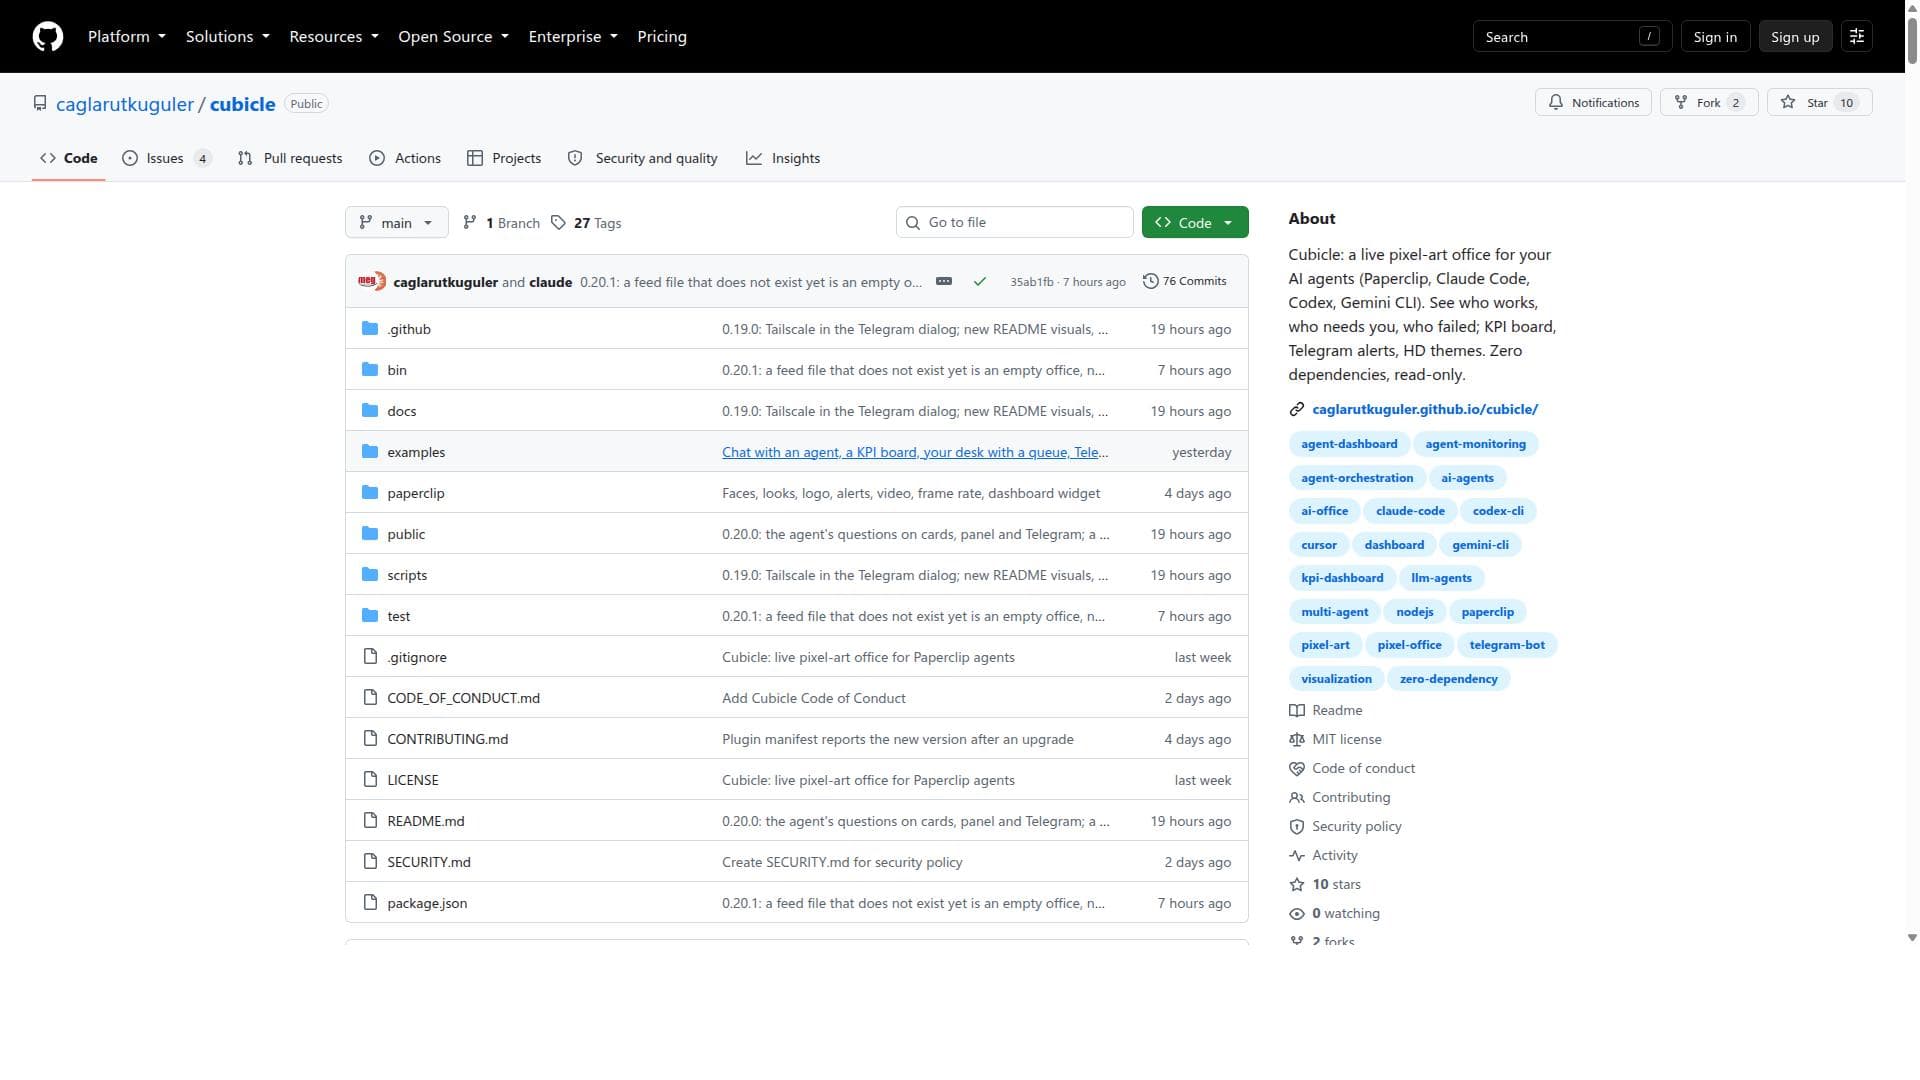Expand the Resources menu
The height and width of the screenshot is (1080, 1920).
pos(334,37)
